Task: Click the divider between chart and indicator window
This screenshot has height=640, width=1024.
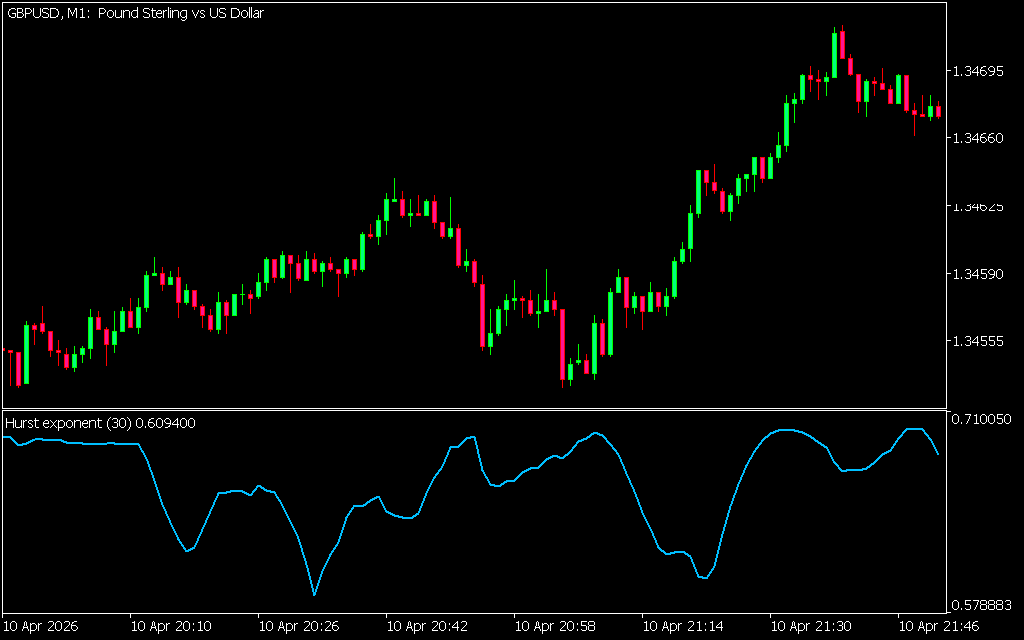Action: coord(473,409)
